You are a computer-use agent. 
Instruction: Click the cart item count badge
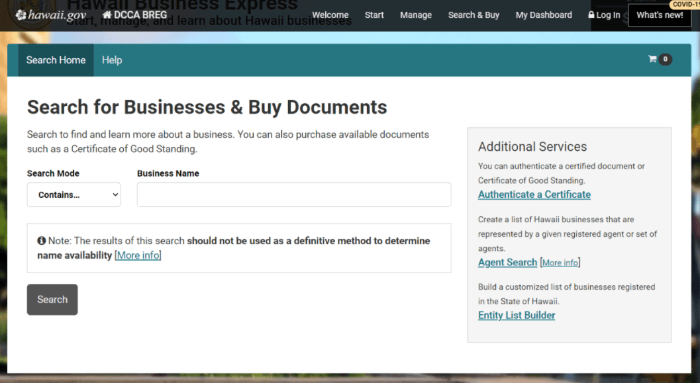[x=665, y=59]
